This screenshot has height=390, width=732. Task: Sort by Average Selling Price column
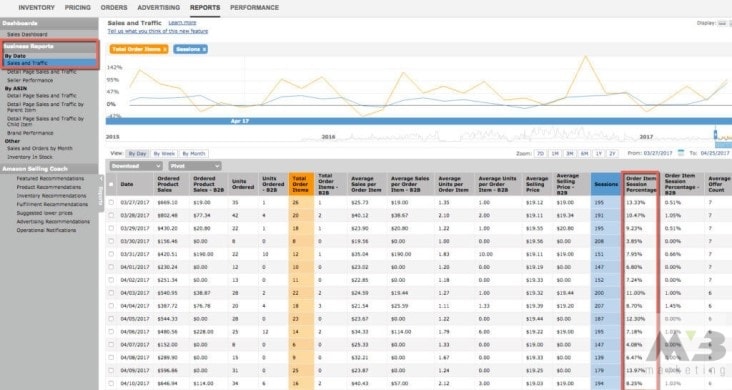coord(537,184)
